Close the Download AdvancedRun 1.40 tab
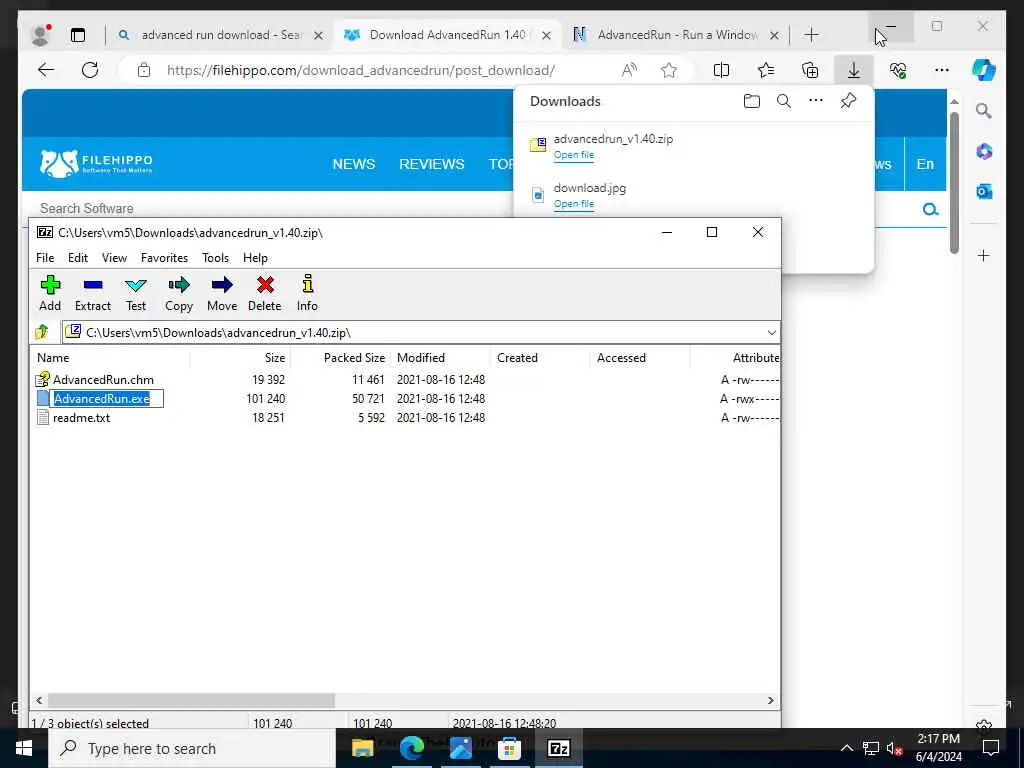The height and width of the screenshot is (768, 1024). click(547, 35)
